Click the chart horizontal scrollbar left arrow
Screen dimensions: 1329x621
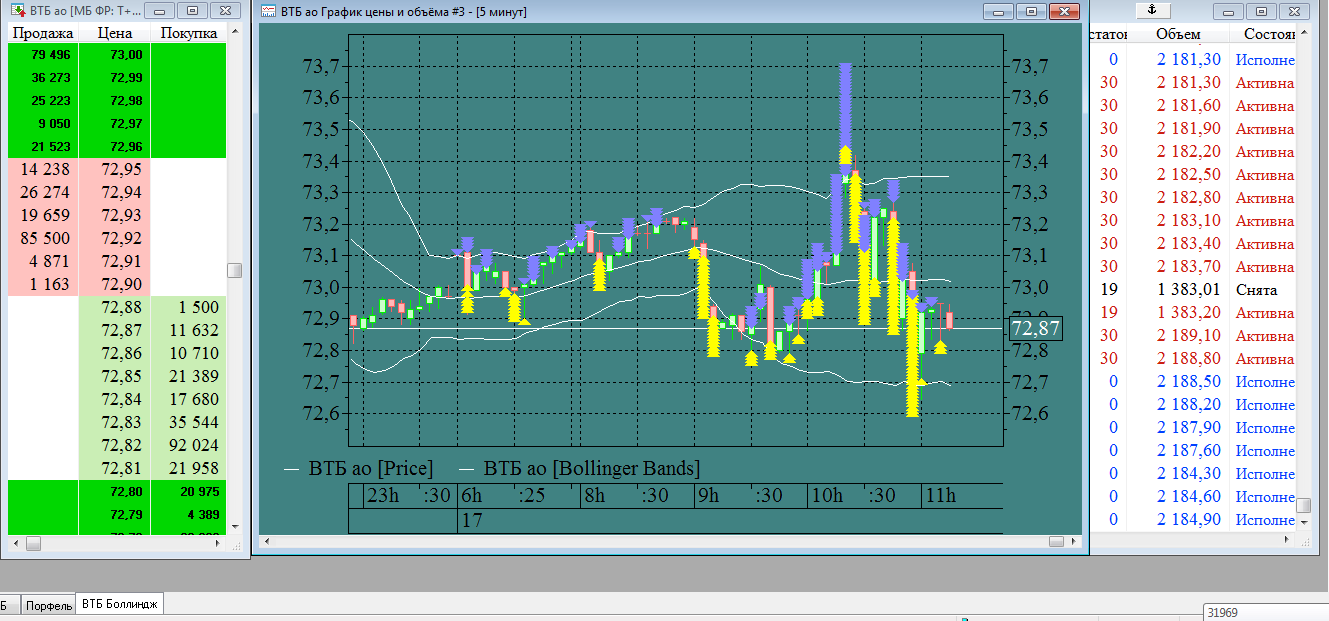point(268,541)
